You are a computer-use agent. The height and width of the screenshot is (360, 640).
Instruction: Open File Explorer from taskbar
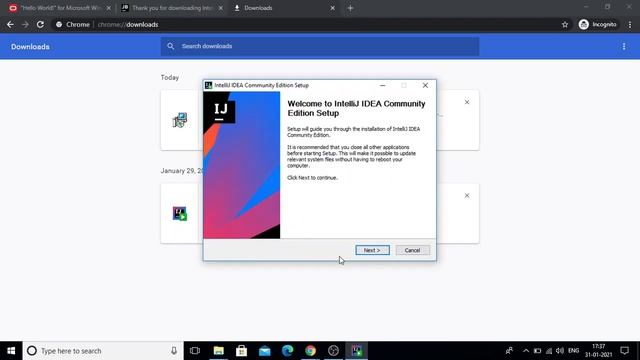tap(218, 351)
